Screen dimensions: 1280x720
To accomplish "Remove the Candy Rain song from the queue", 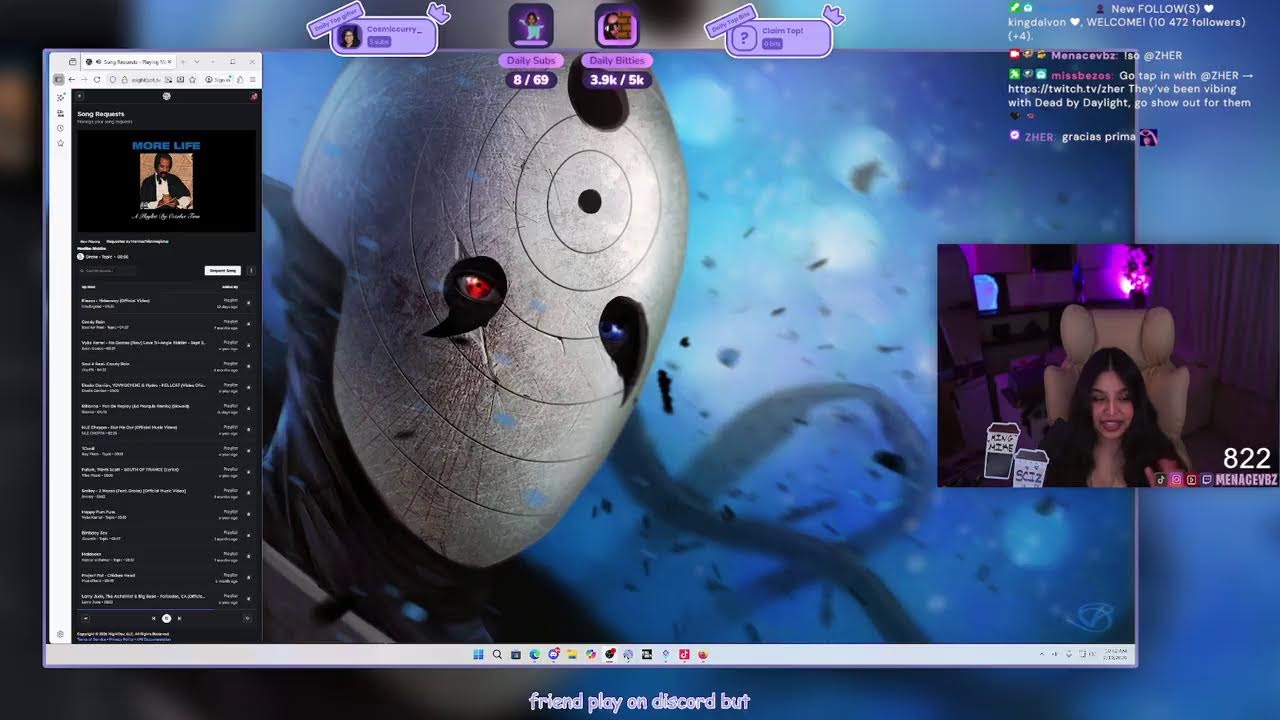I will pyautogui.click(x=249, y=324).
